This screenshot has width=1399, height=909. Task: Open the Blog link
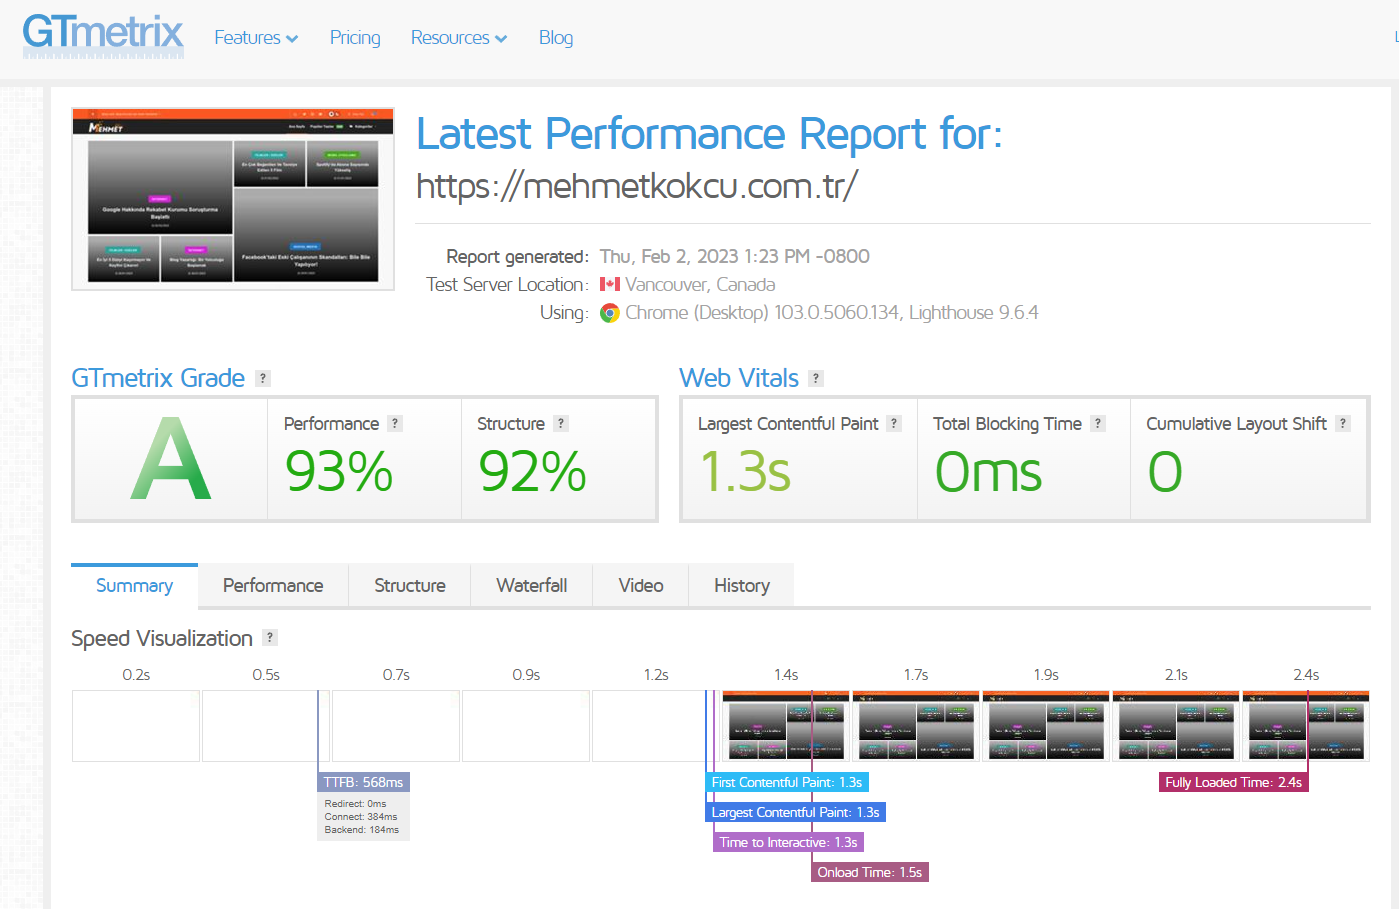pos(556,38)
